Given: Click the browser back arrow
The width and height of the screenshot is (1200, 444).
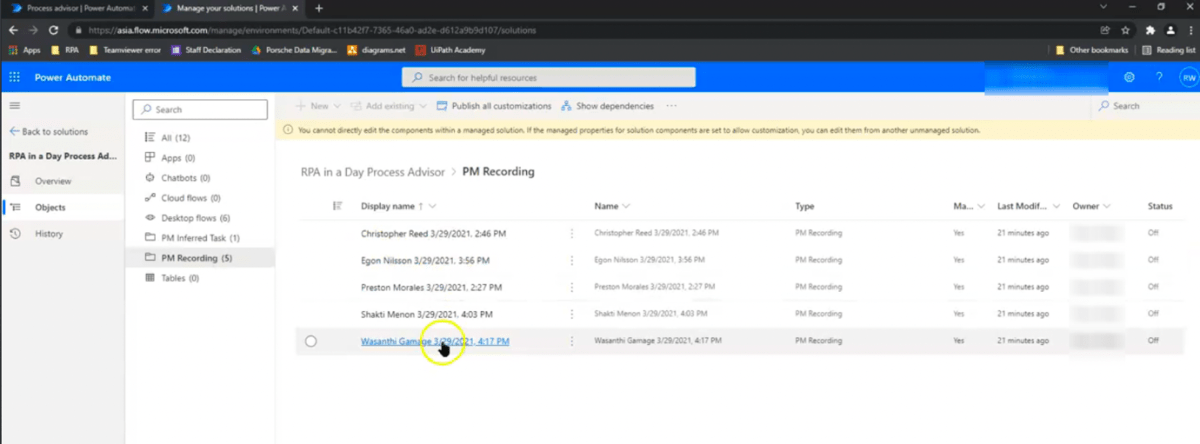Looking at the screenshot, I should (x=13, y=30).
